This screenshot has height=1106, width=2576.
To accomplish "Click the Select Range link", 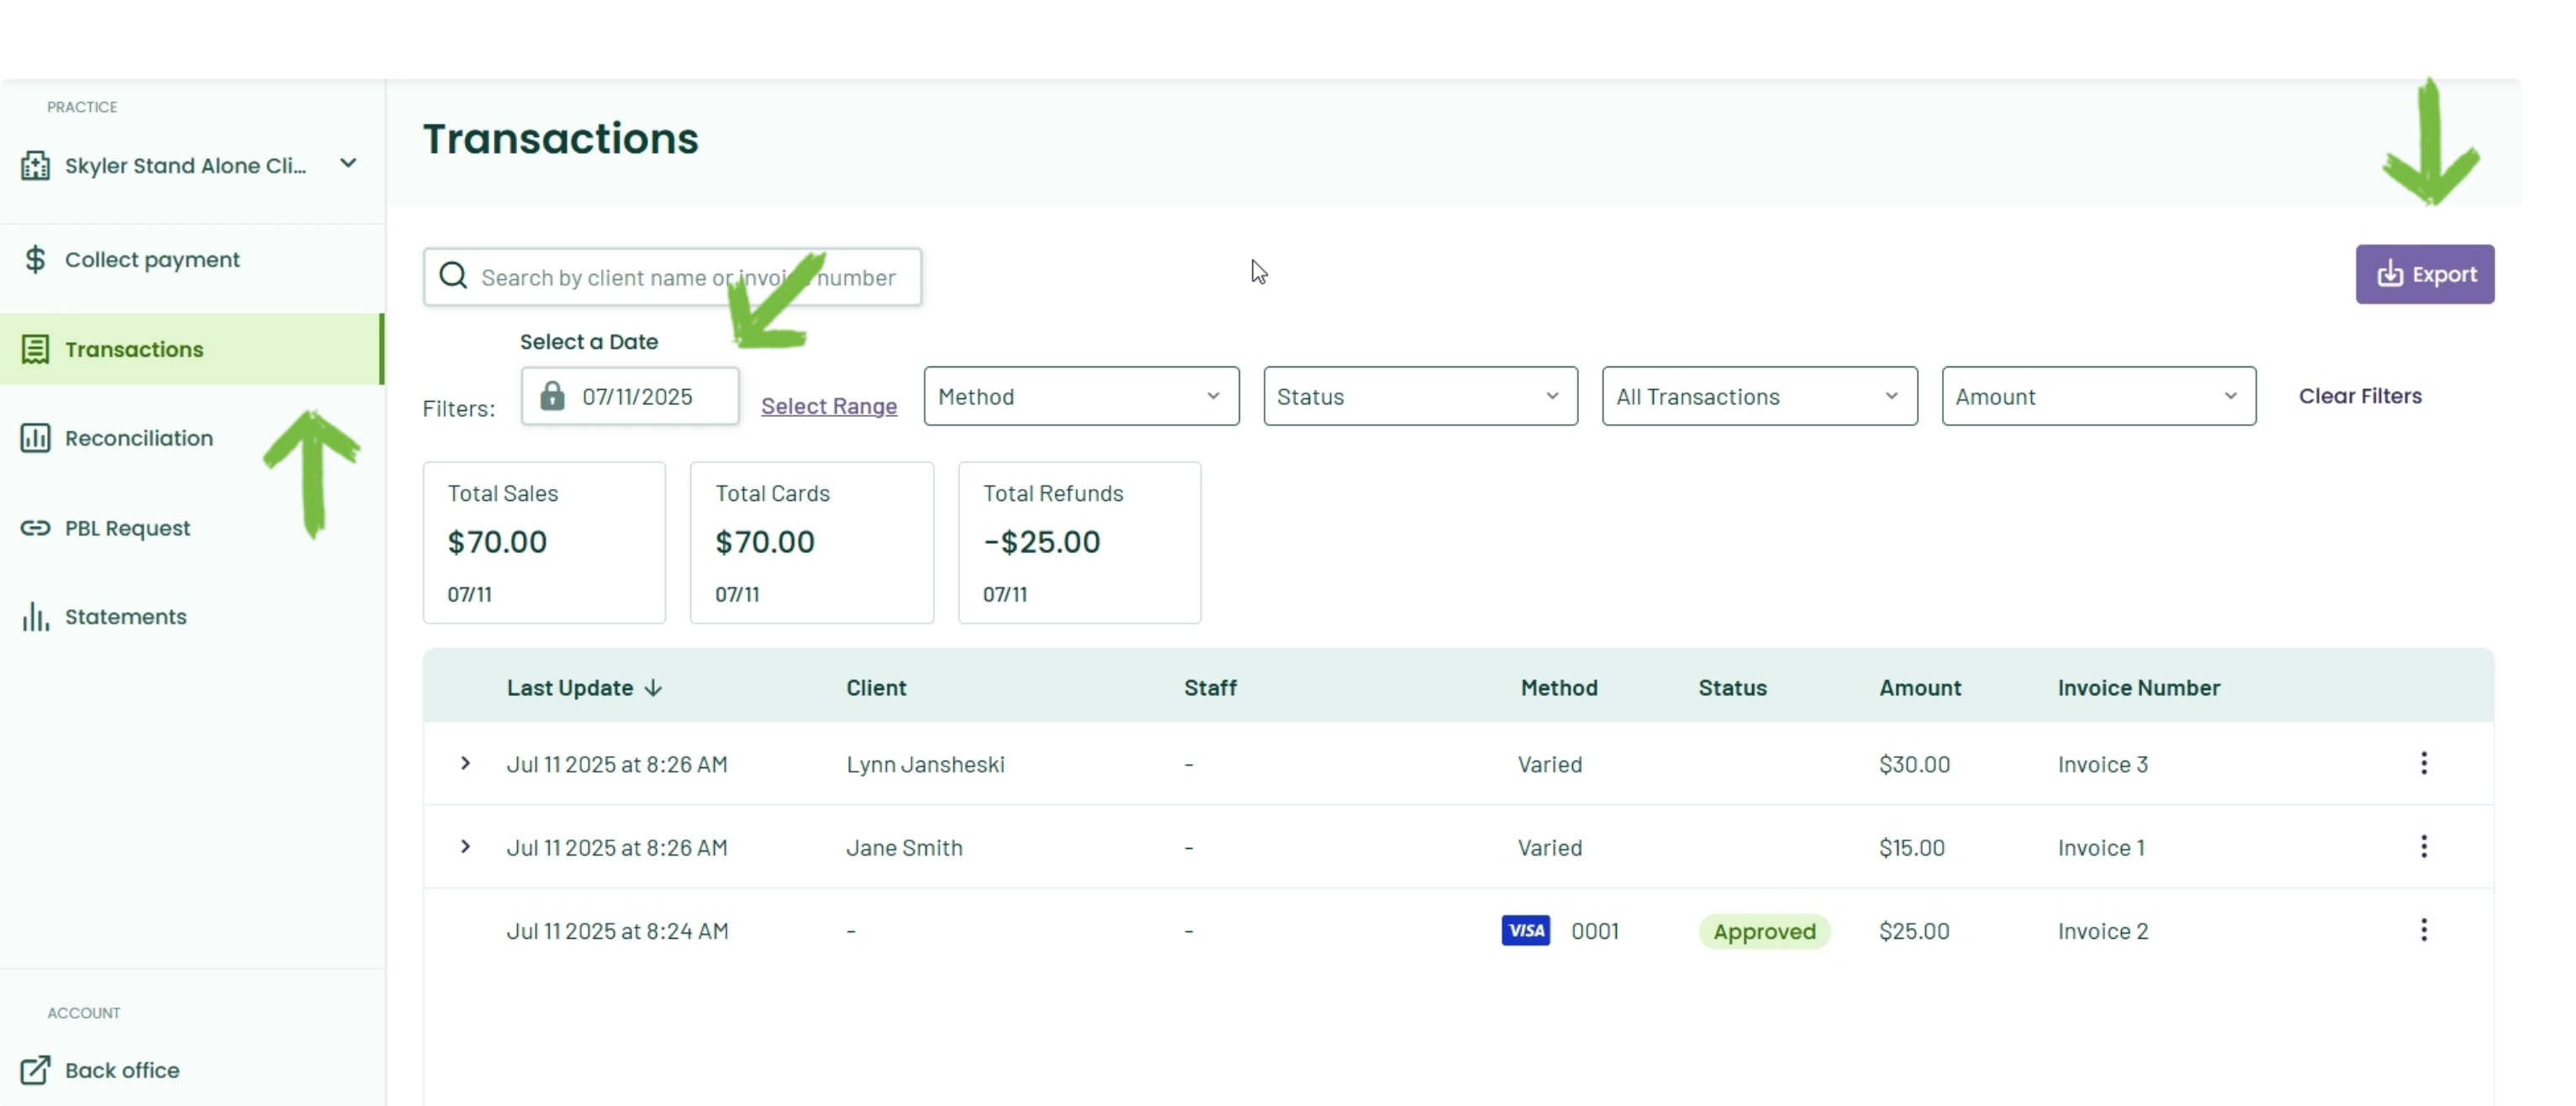I will click(828, 406).
